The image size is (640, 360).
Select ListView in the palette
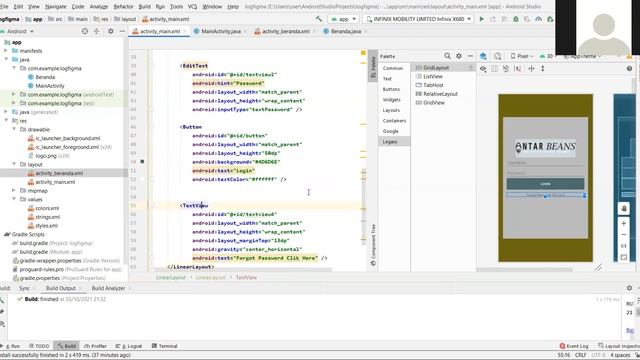tap(433, 76)
